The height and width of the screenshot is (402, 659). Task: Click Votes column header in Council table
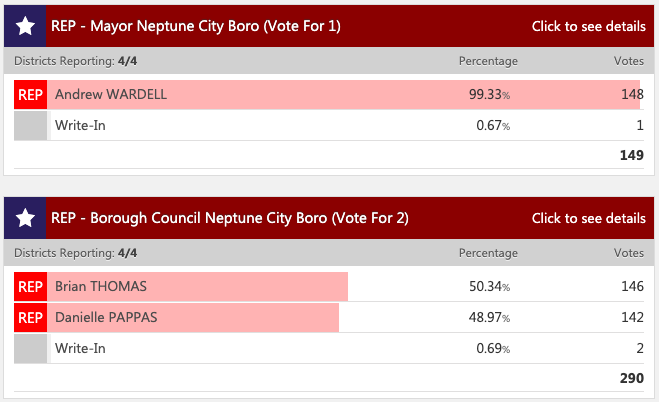pos(628,253)
